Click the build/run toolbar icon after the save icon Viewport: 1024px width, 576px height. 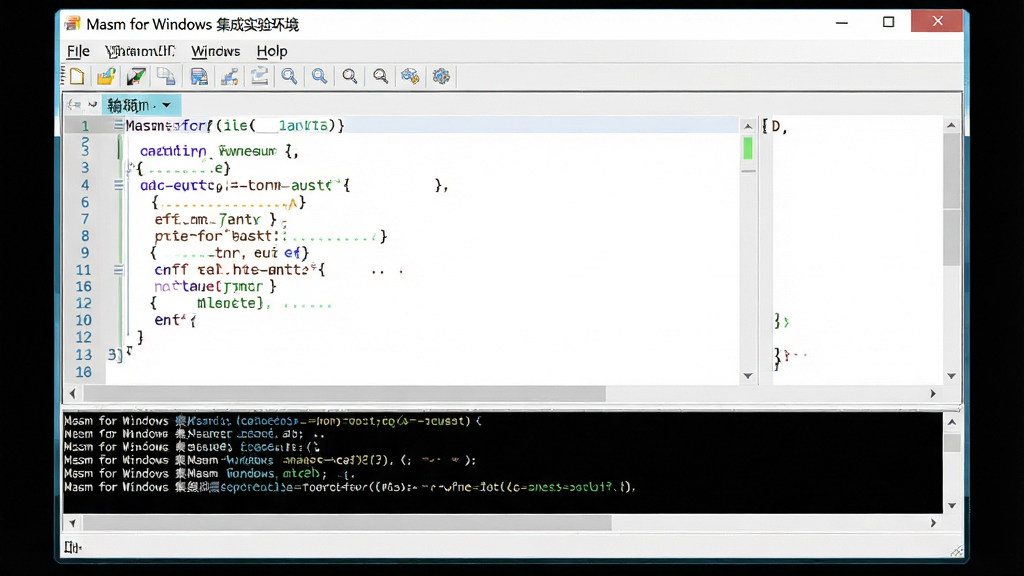click(229, 76)
